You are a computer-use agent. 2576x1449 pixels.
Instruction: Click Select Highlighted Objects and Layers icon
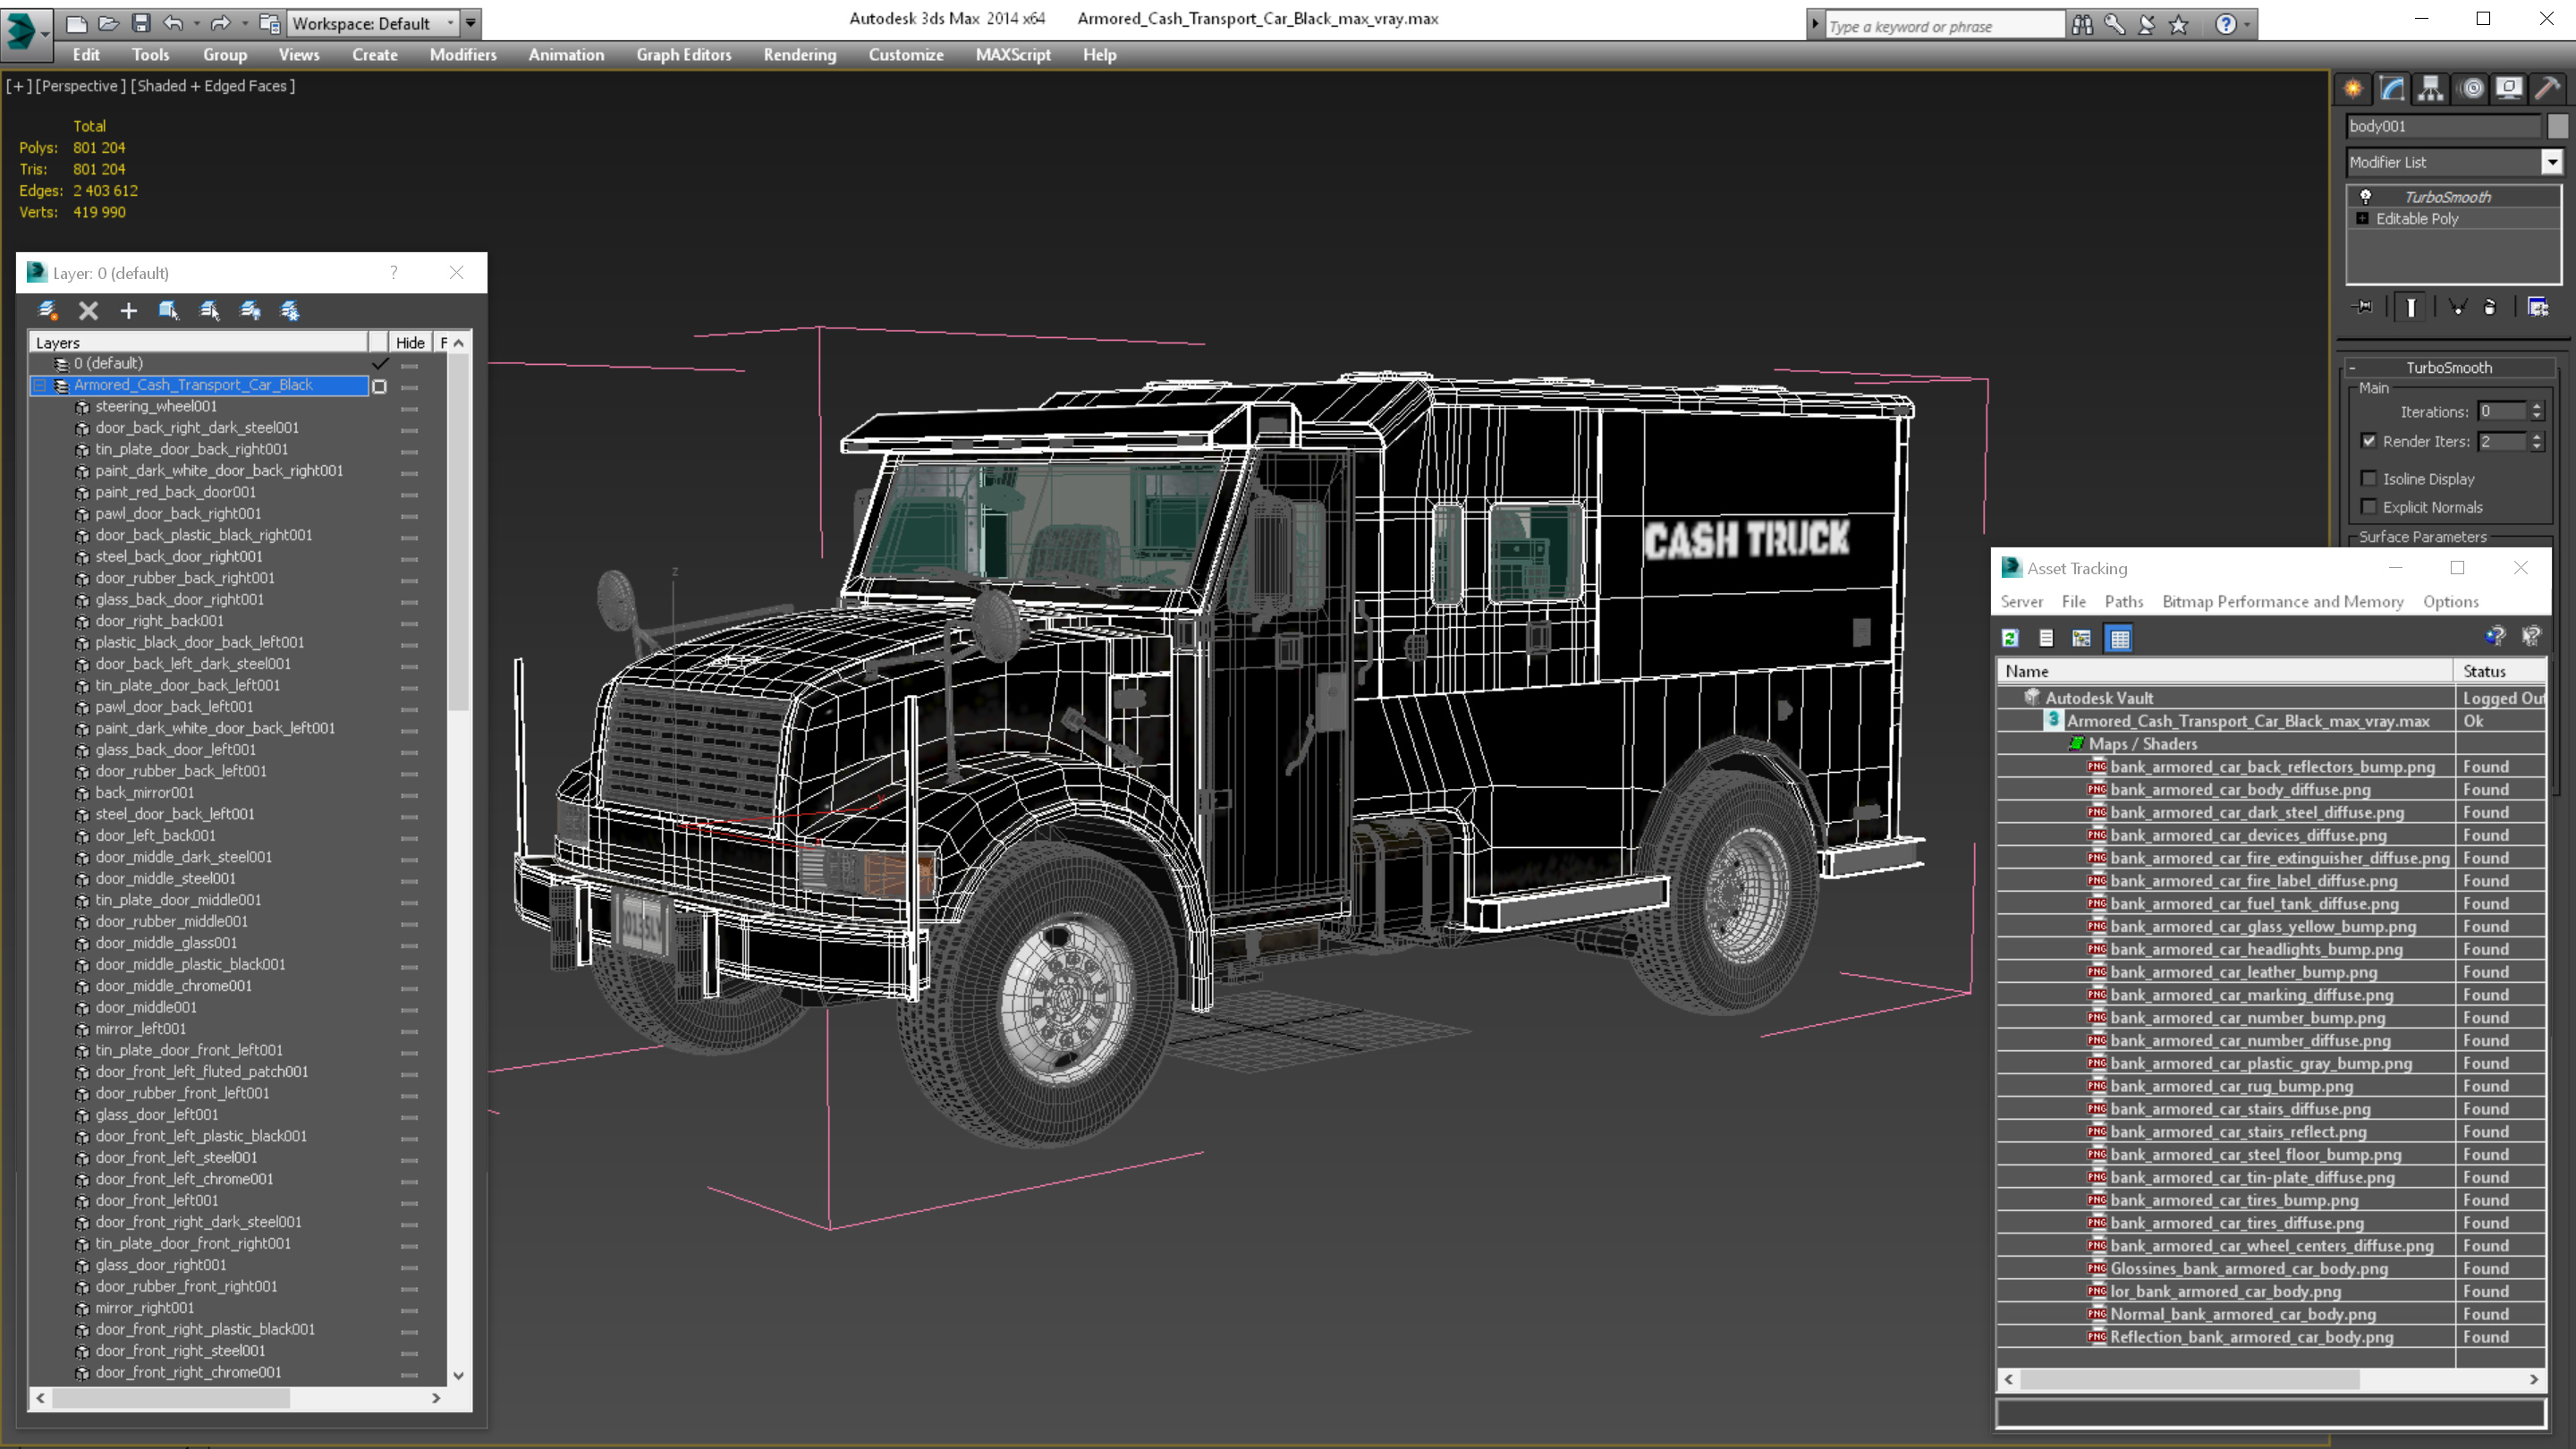point(168,310)
